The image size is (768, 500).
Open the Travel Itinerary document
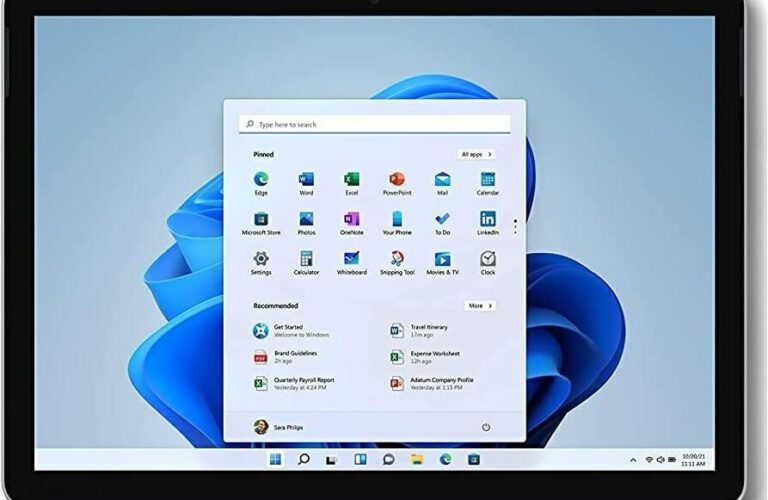419,331
